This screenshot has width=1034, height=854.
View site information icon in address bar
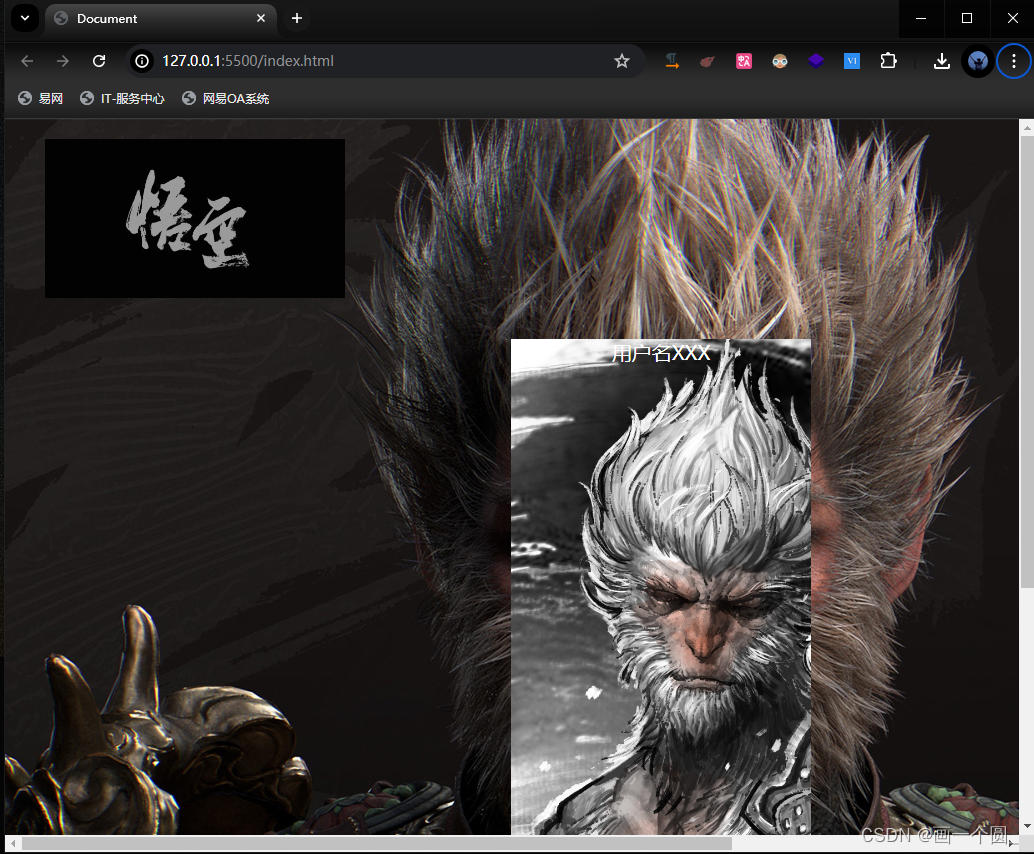coord(142,61)
